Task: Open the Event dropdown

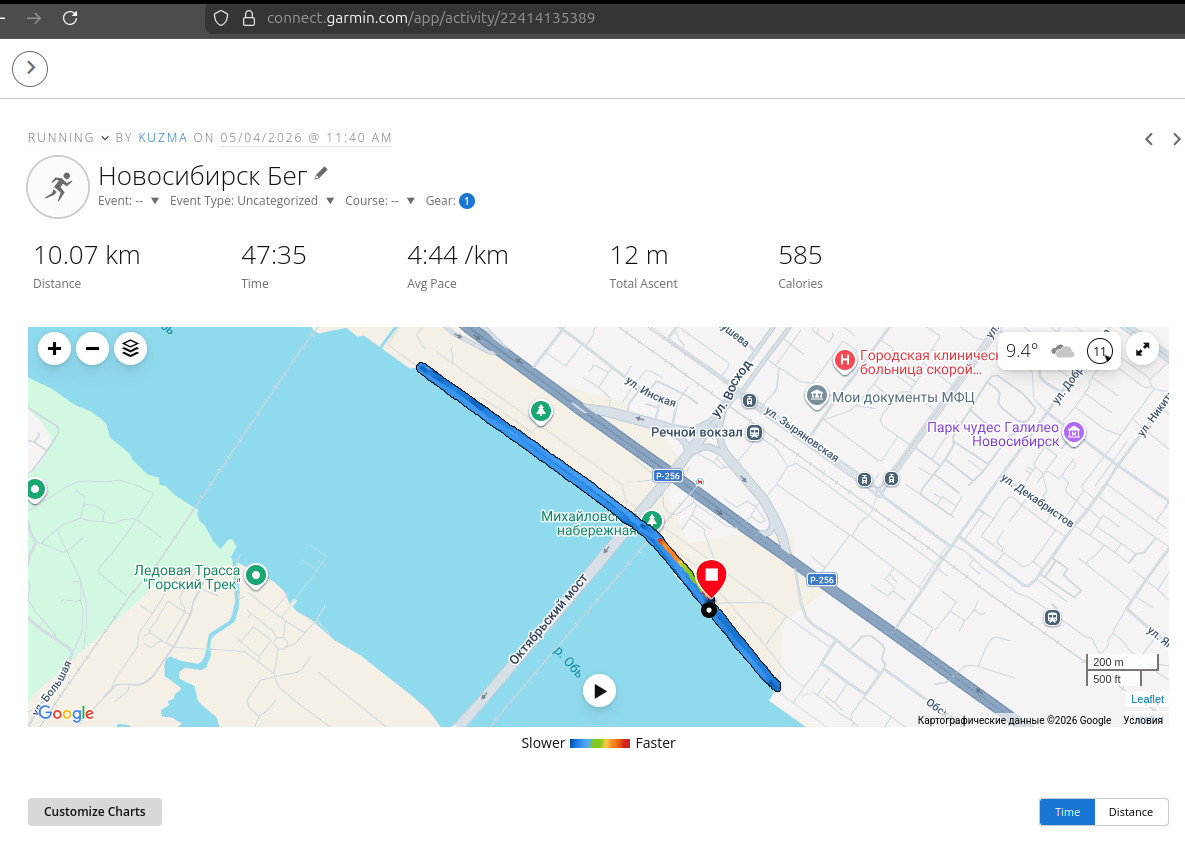Action: point(128,200)
